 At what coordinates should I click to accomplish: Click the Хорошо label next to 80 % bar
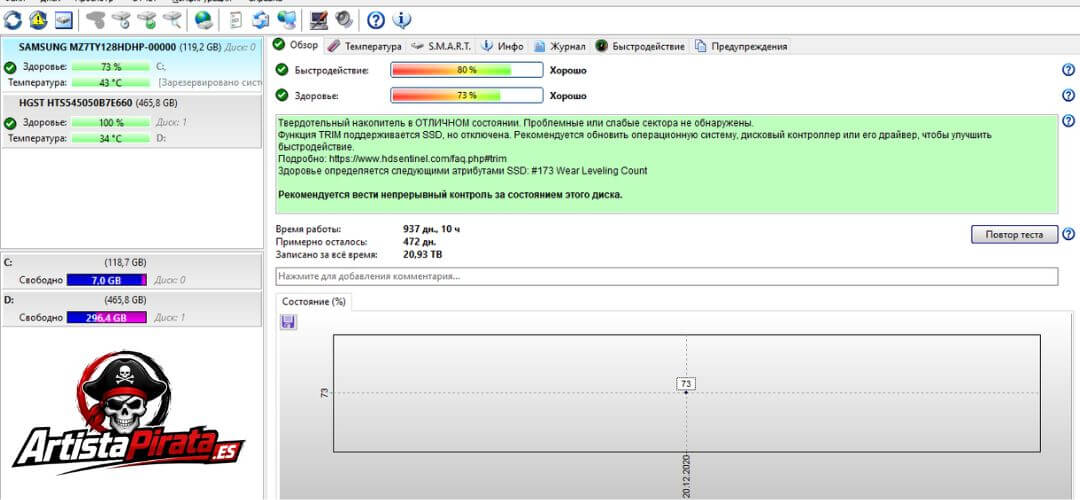568,70
